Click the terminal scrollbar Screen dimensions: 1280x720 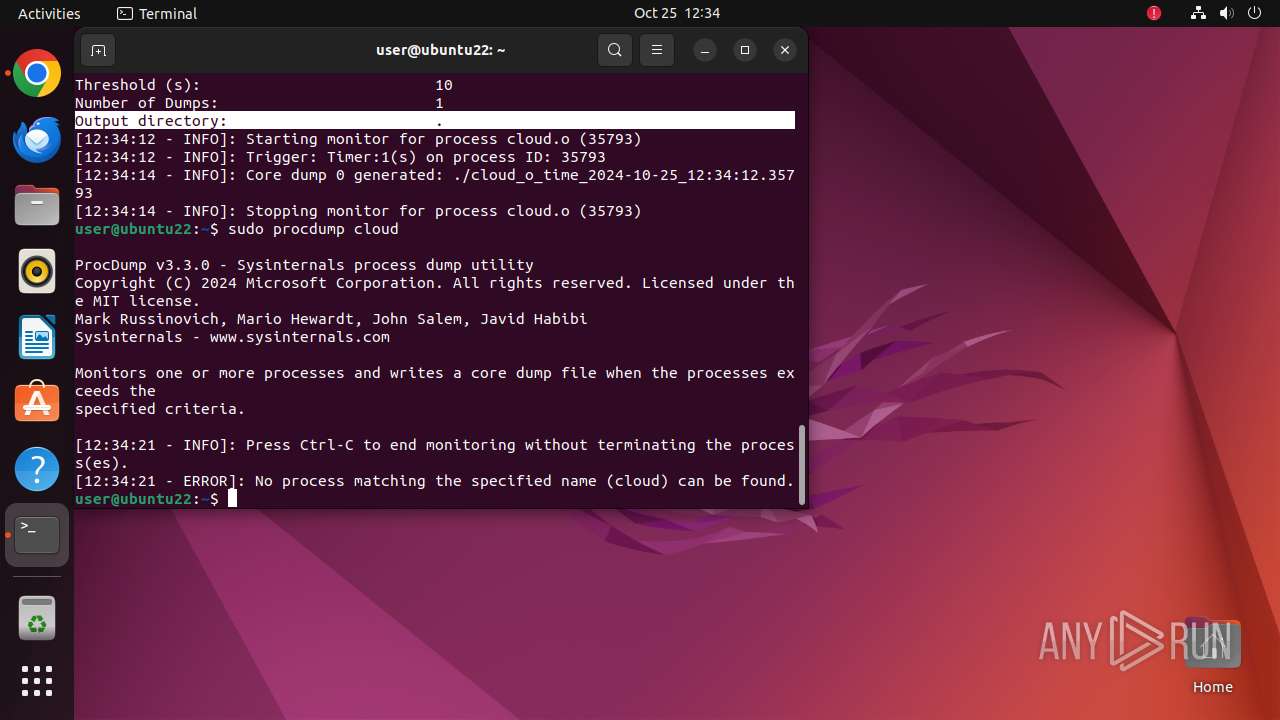(x=801, y=465)
